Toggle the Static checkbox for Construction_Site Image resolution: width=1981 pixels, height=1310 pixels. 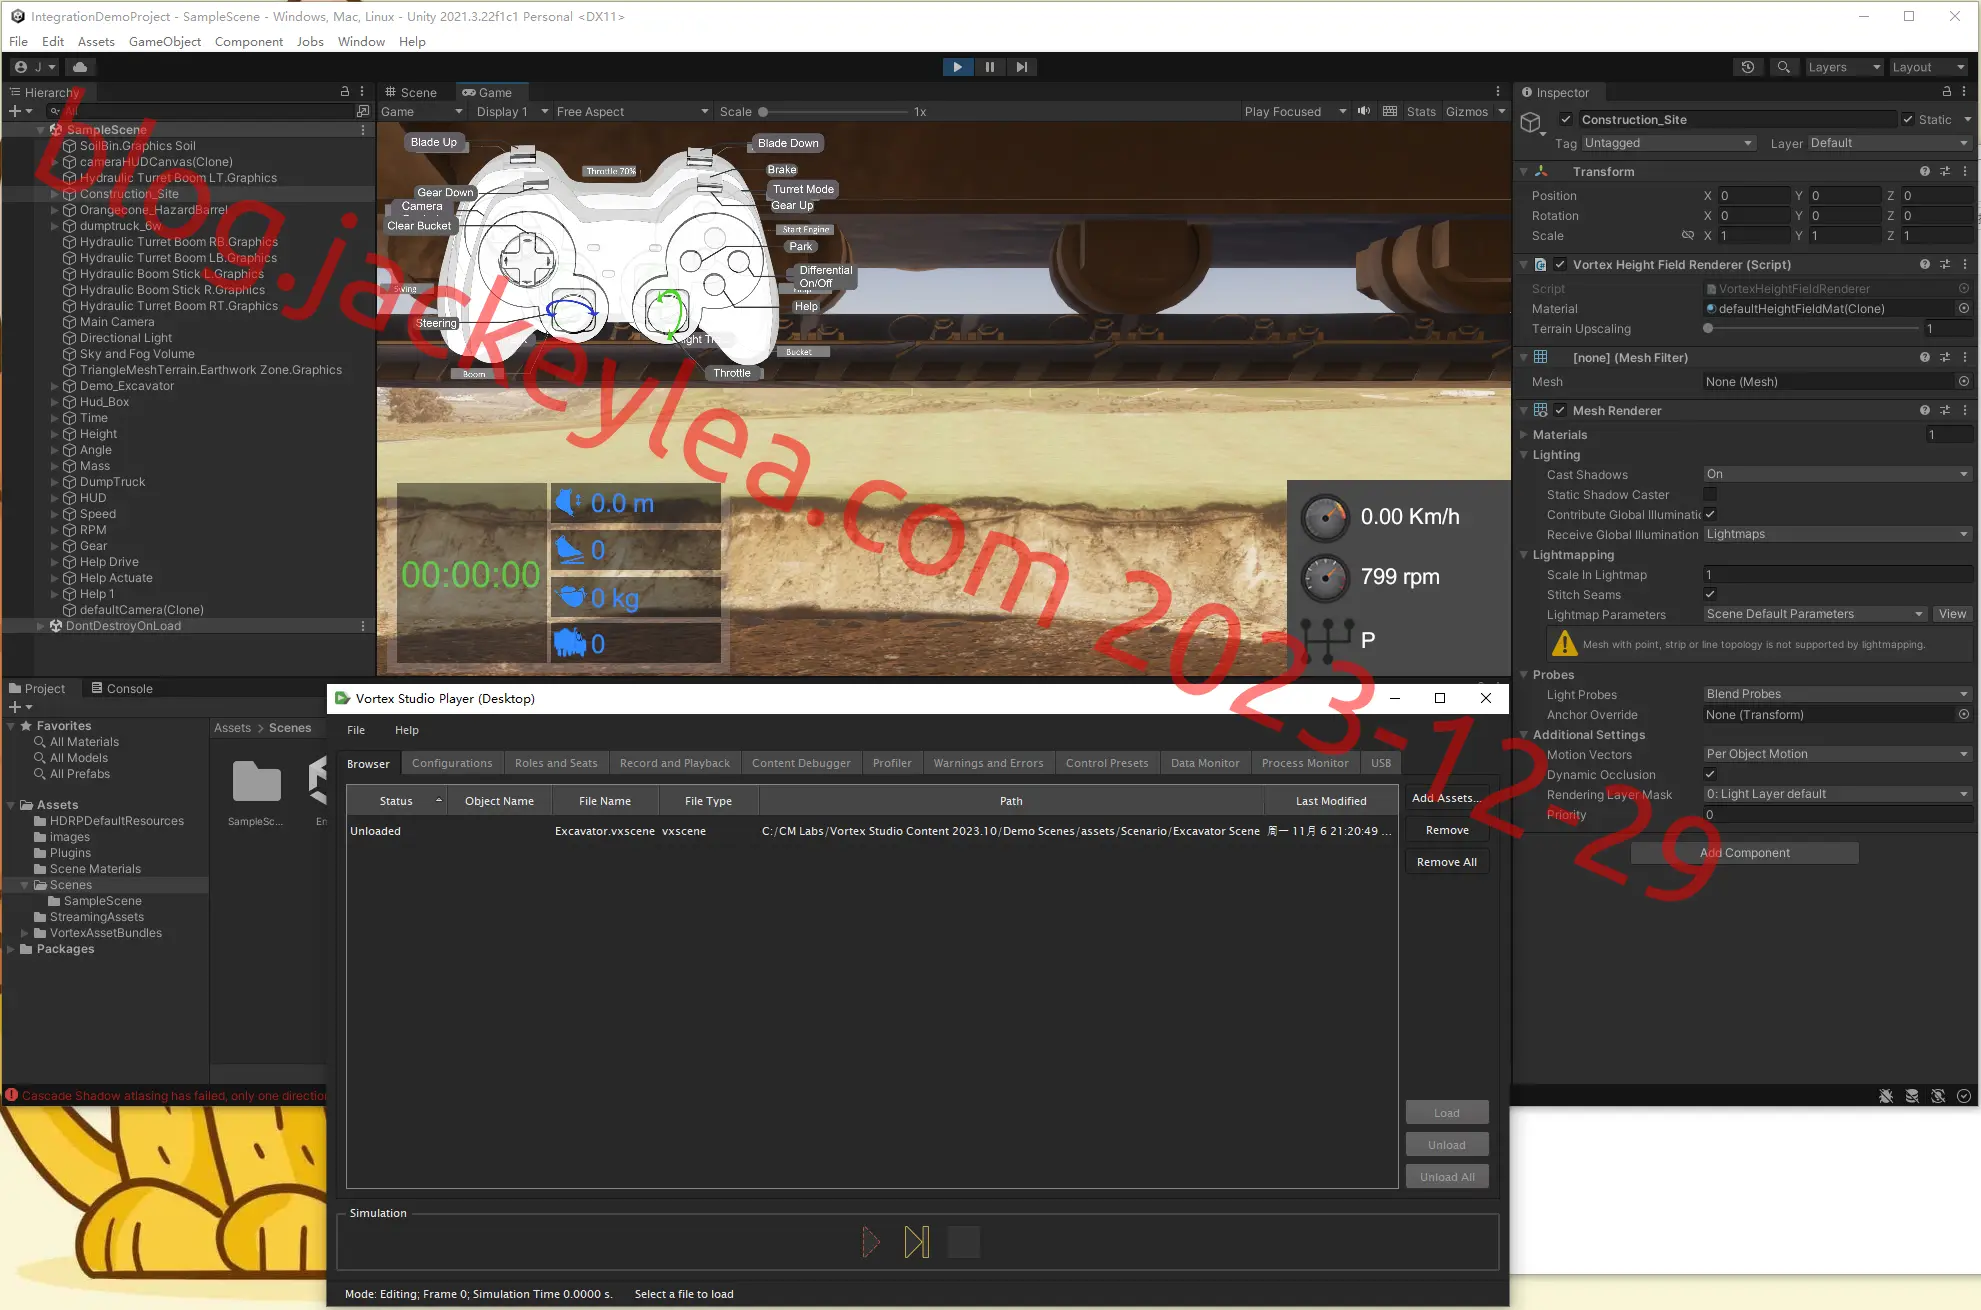click(x=1908, y=119)
